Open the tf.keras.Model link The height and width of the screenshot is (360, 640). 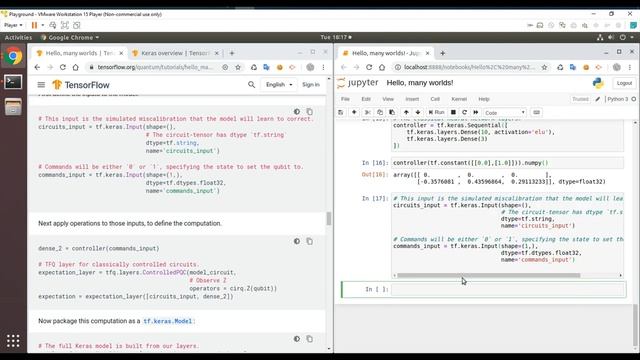[167, 321]
